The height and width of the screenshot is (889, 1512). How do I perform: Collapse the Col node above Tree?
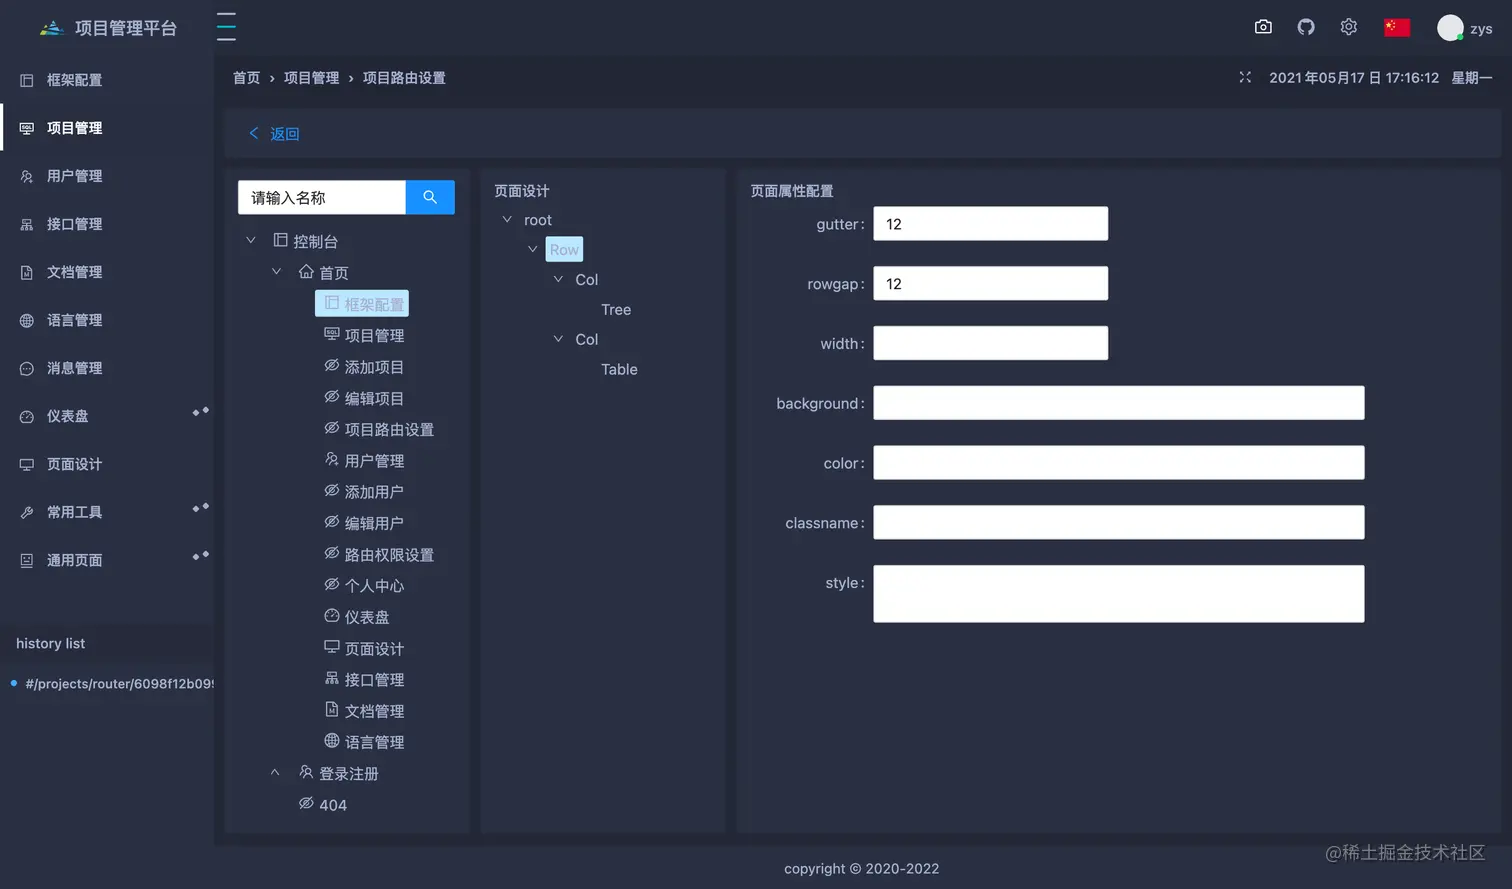coord(559,279)
